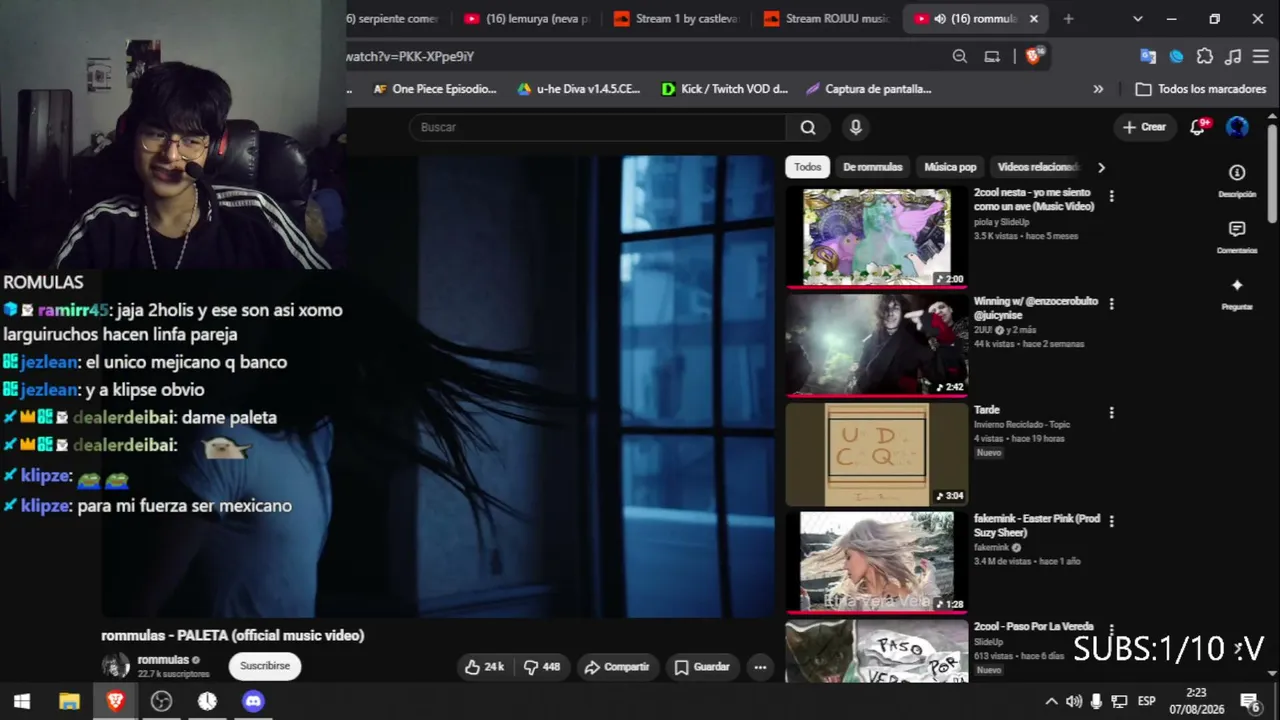Open the zoom magnifier in address bar
Viewport: 1280px width, 720px height.
960,56
